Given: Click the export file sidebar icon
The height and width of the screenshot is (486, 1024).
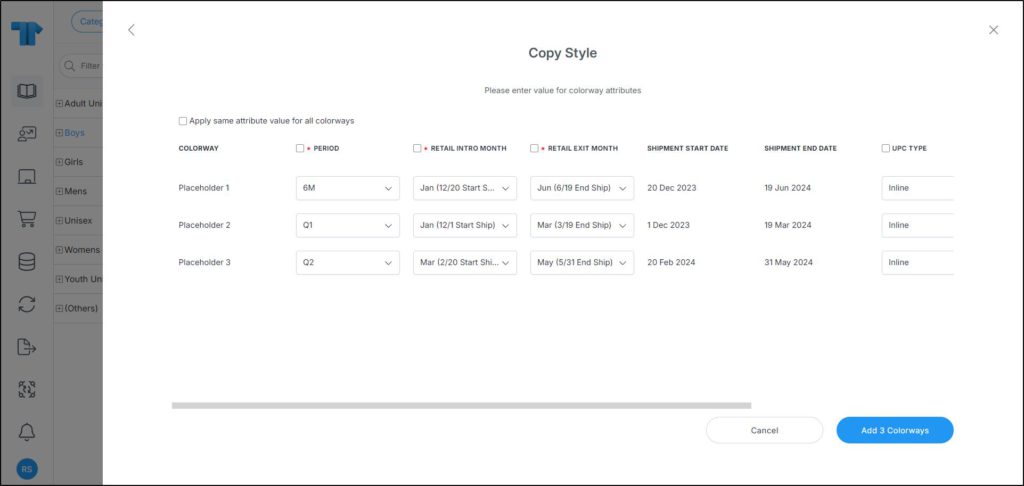Looking at the screenshot, I should click(x=27, y=347).
